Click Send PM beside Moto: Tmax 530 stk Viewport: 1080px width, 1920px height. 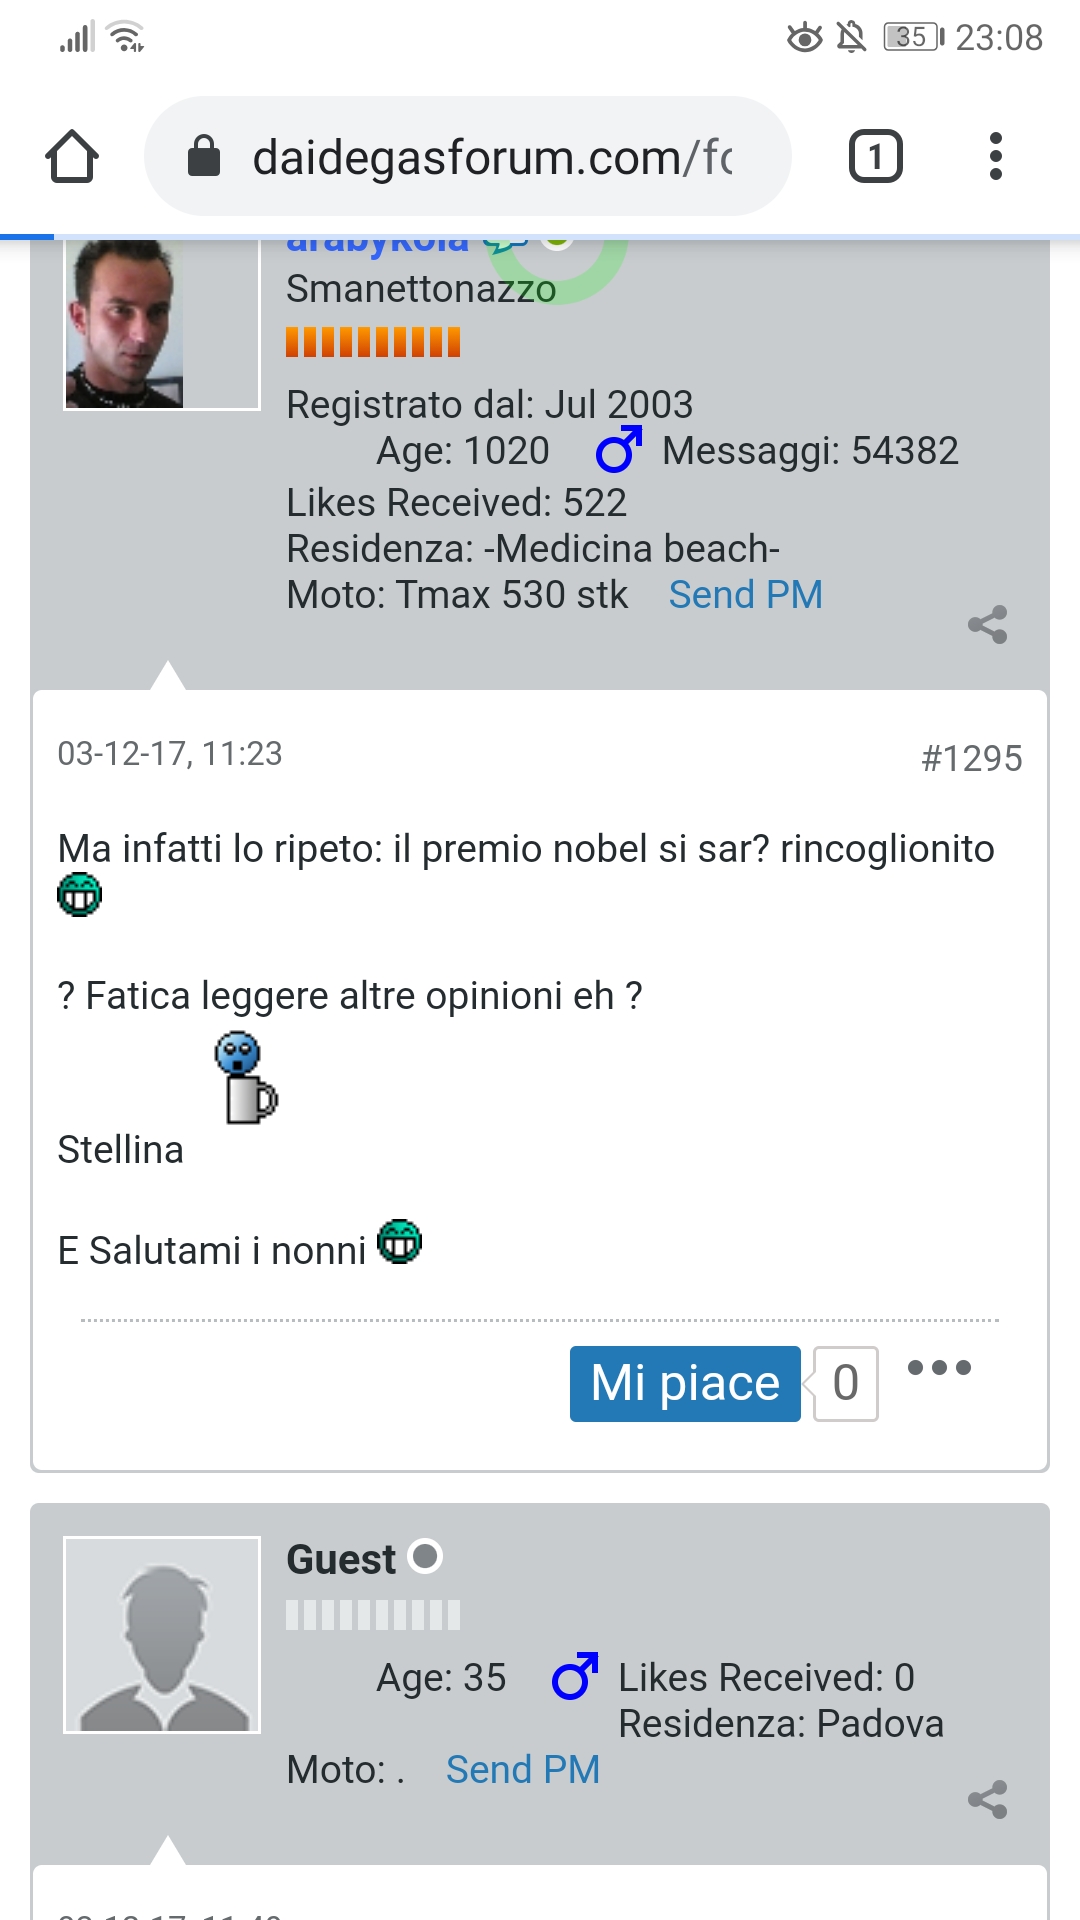tap(746, 595)
